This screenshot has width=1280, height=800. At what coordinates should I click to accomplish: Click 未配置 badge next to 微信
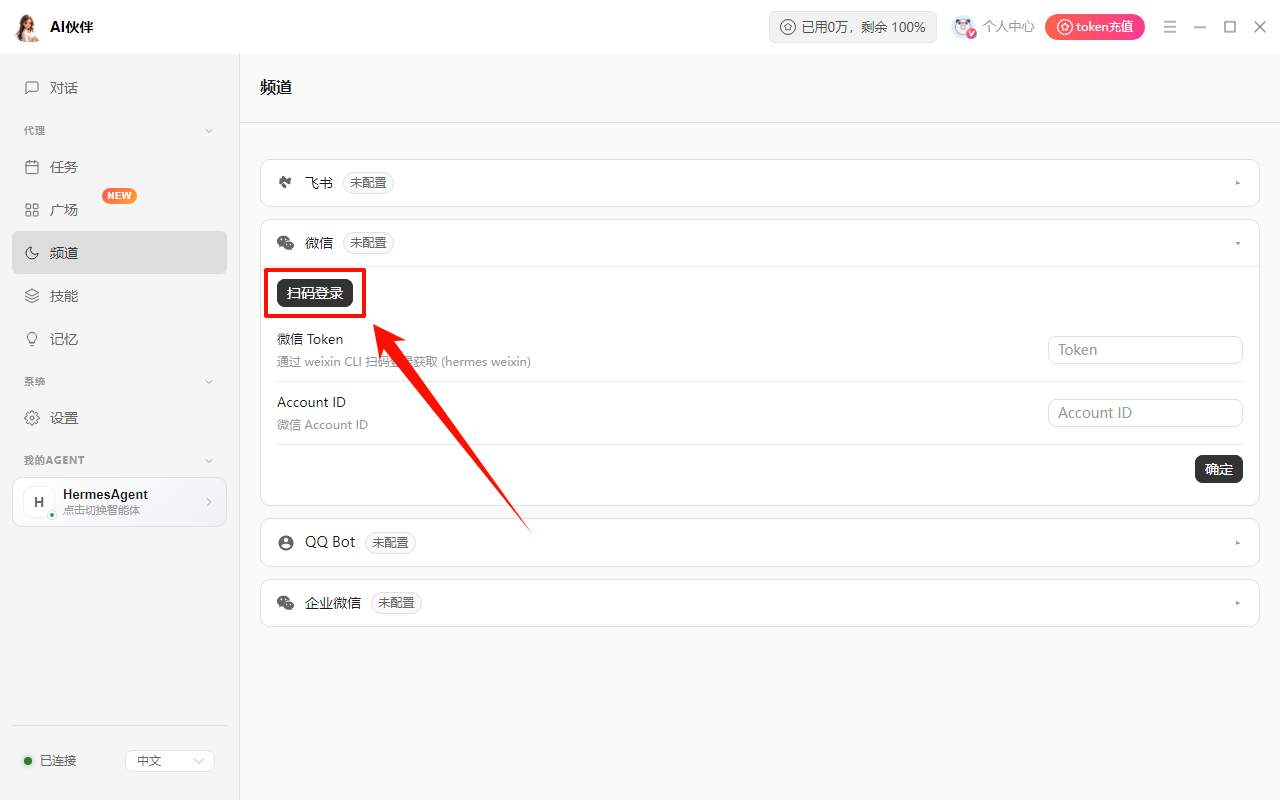pyautogui.click(x=368, y=243)
